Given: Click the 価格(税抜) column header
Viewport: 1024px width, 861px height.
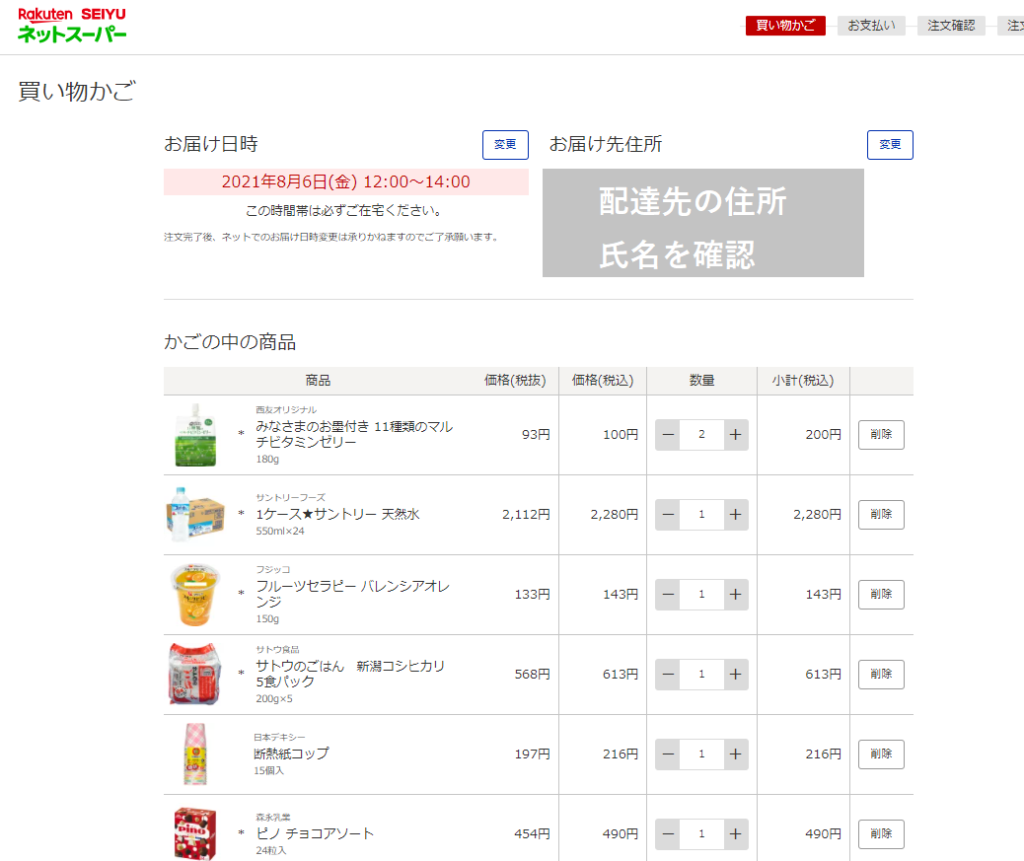Looking at the screenshot, I should tap(515, 380).
